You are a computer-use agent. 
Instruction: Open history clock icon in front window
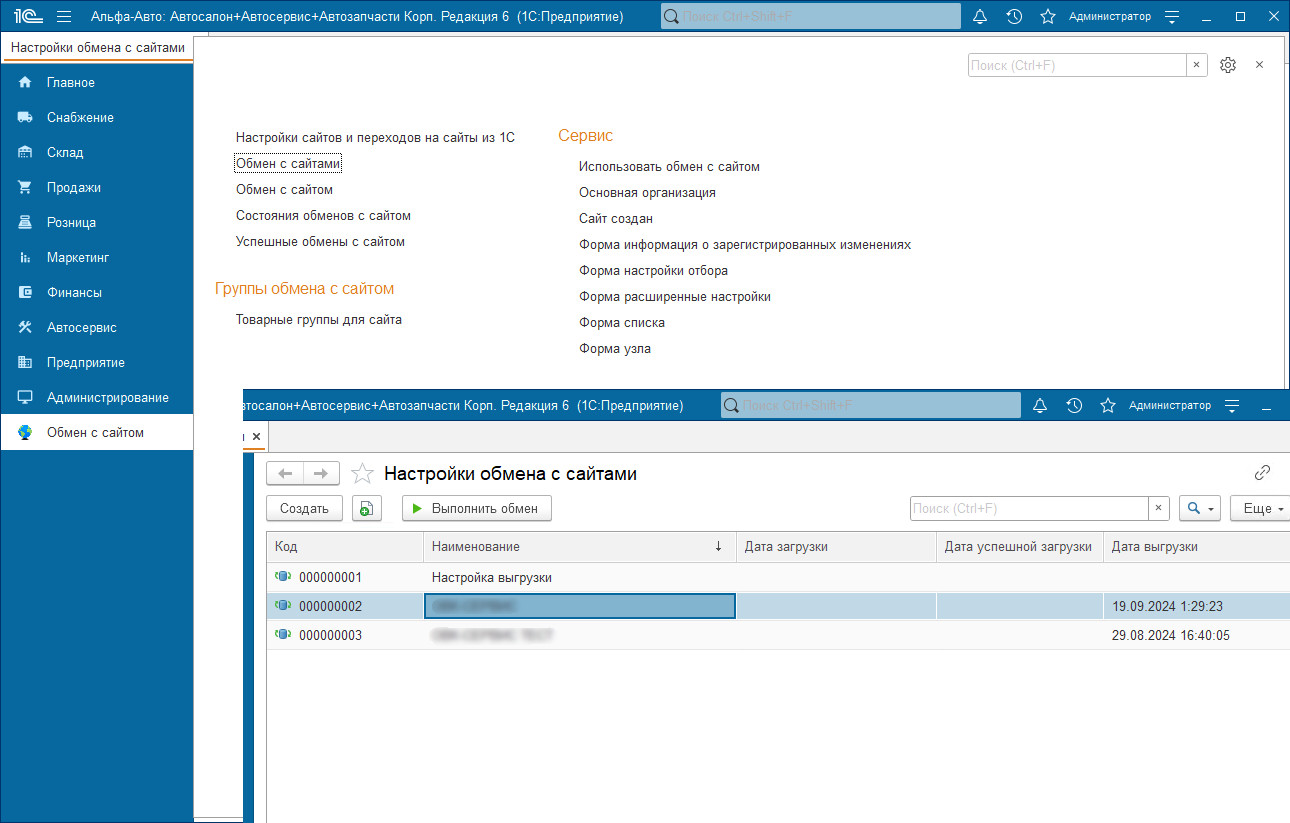coord(1074,405)
